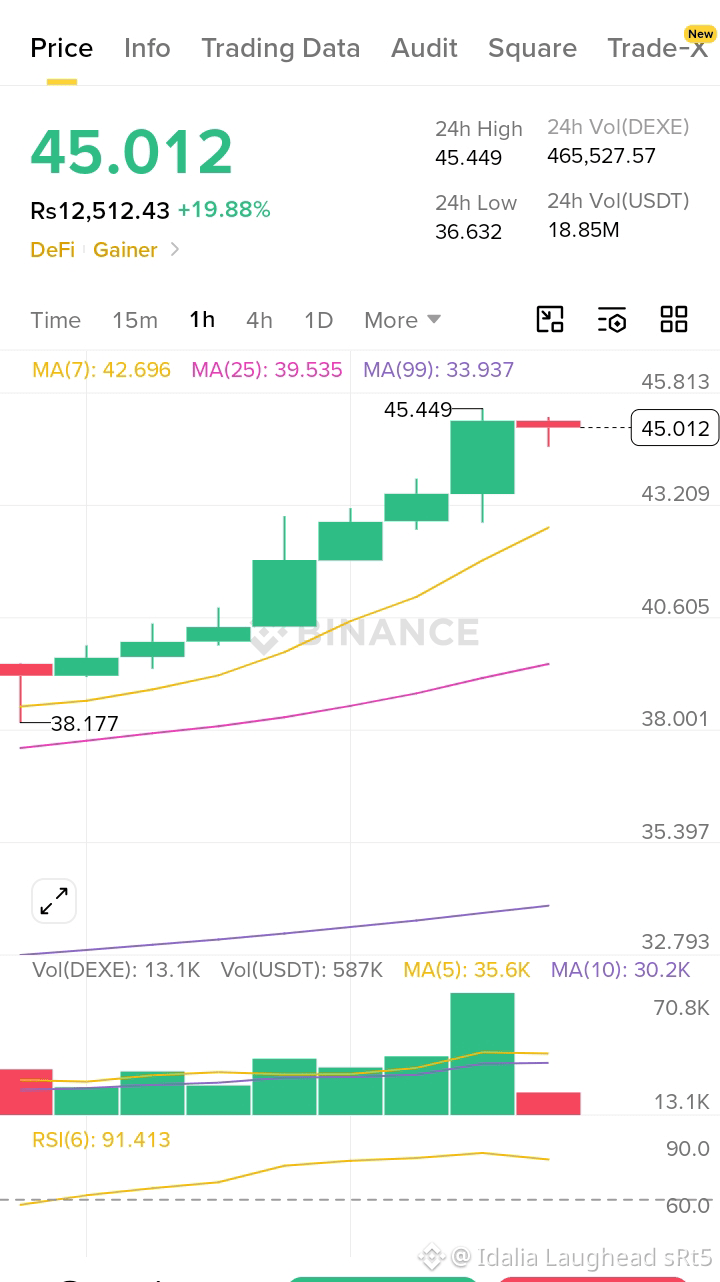Click the MA(25): 39.535 indicator label
Screen dimensions: 720x1282
267,370
